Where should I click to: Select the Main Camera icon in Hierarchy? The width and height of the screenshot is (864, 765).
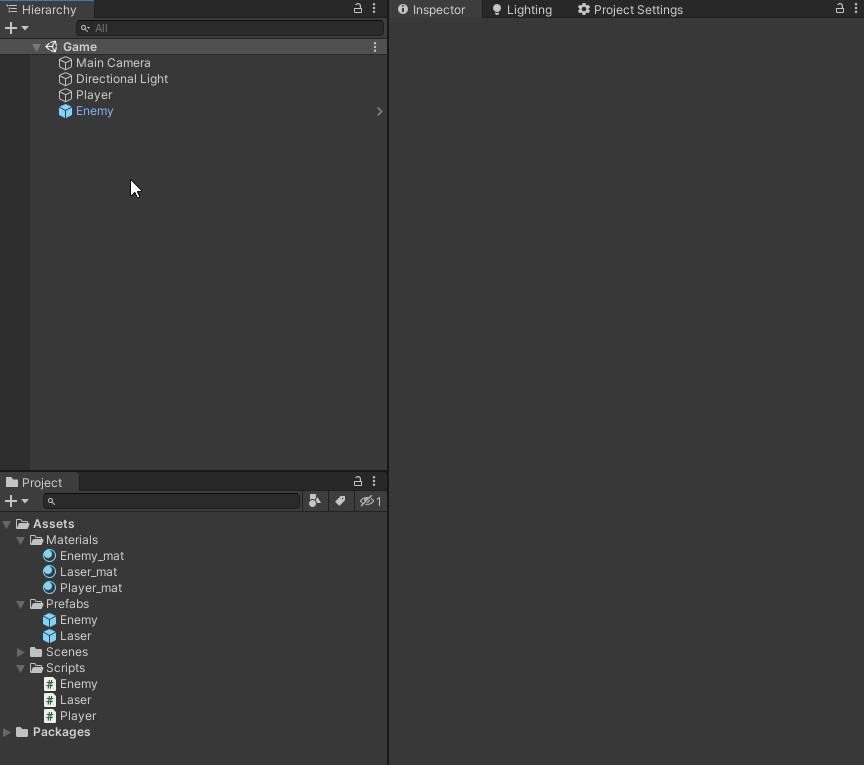pyautogui.click(x=68, y=62)
